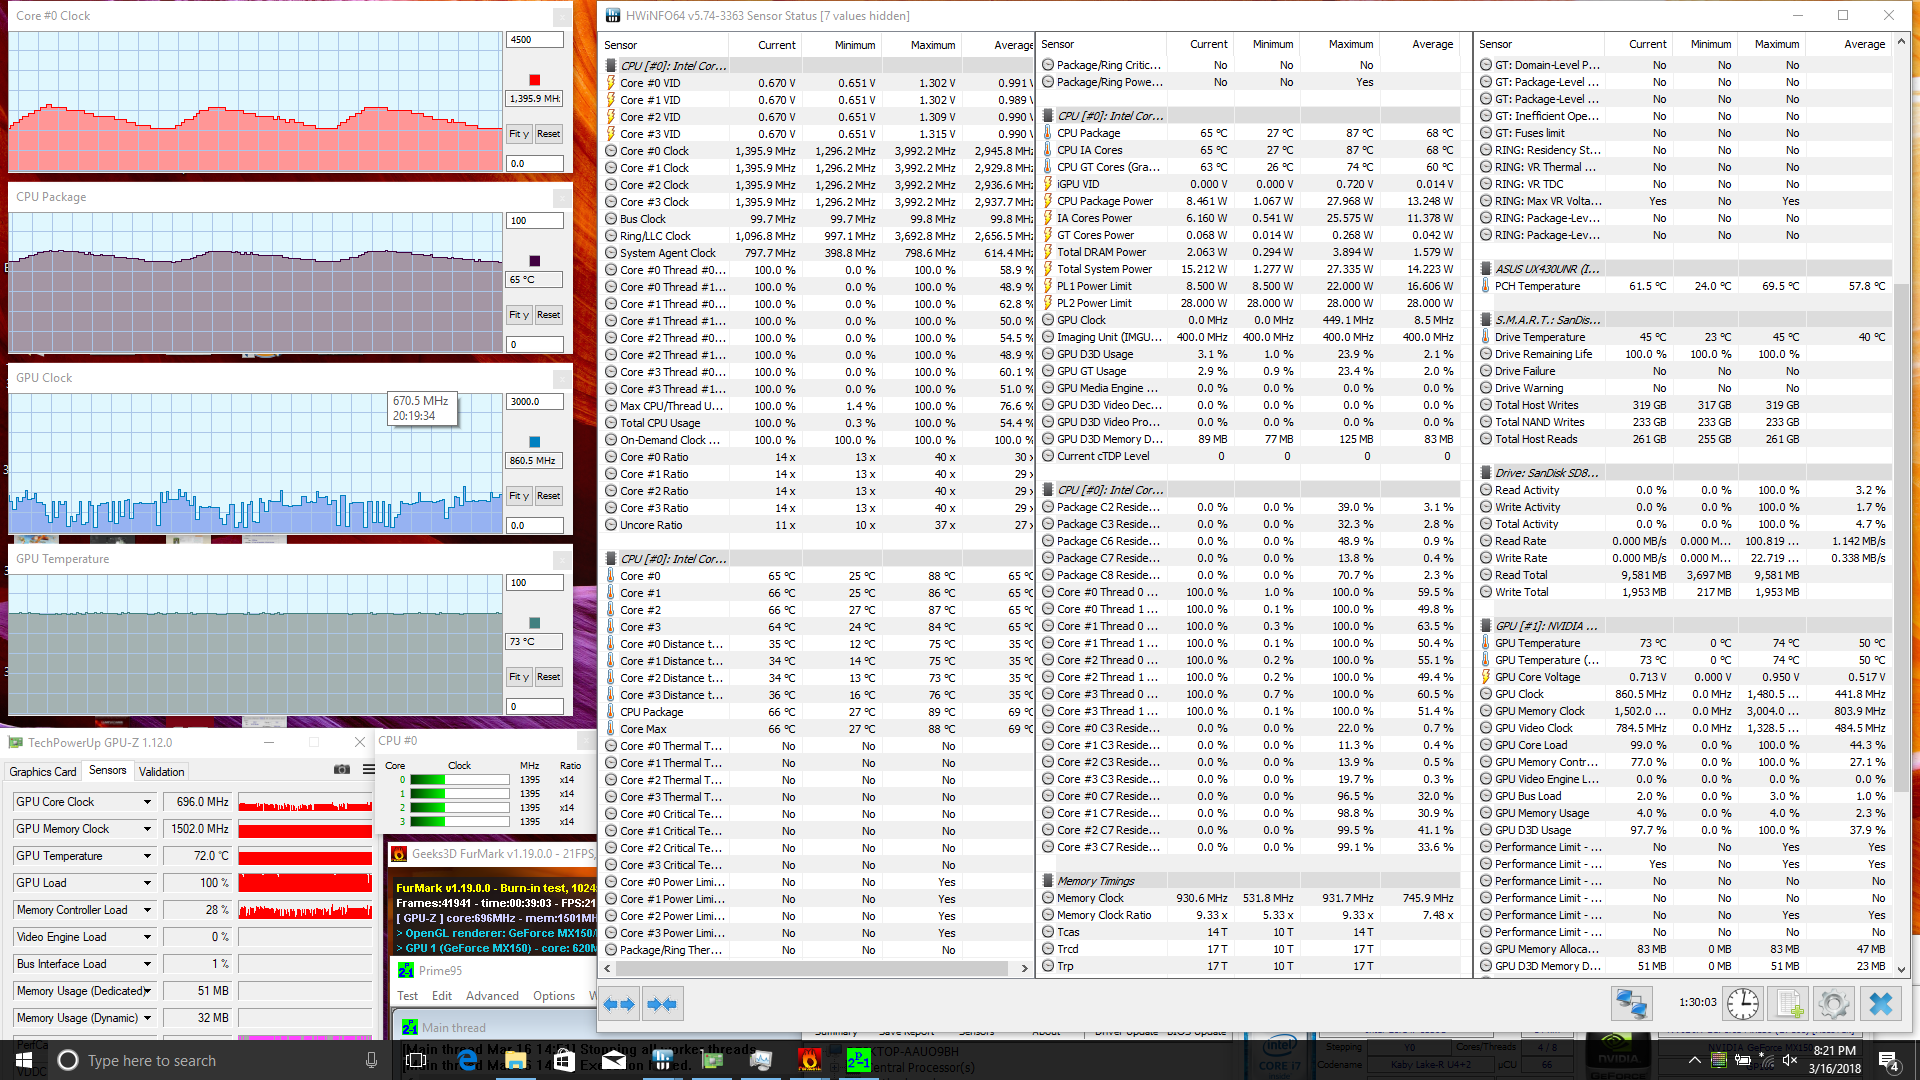
Task: Click the GPU-Z screenshot camera icon
Action: point(342,770)
